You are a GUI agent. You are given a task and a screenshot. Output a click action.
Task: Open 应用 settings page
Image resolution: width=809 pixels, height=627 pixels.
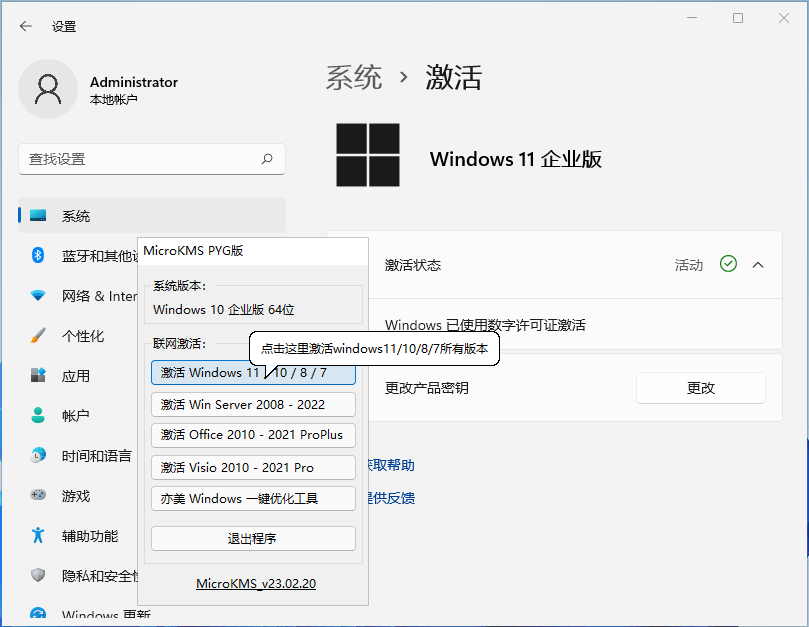(75, 376)
